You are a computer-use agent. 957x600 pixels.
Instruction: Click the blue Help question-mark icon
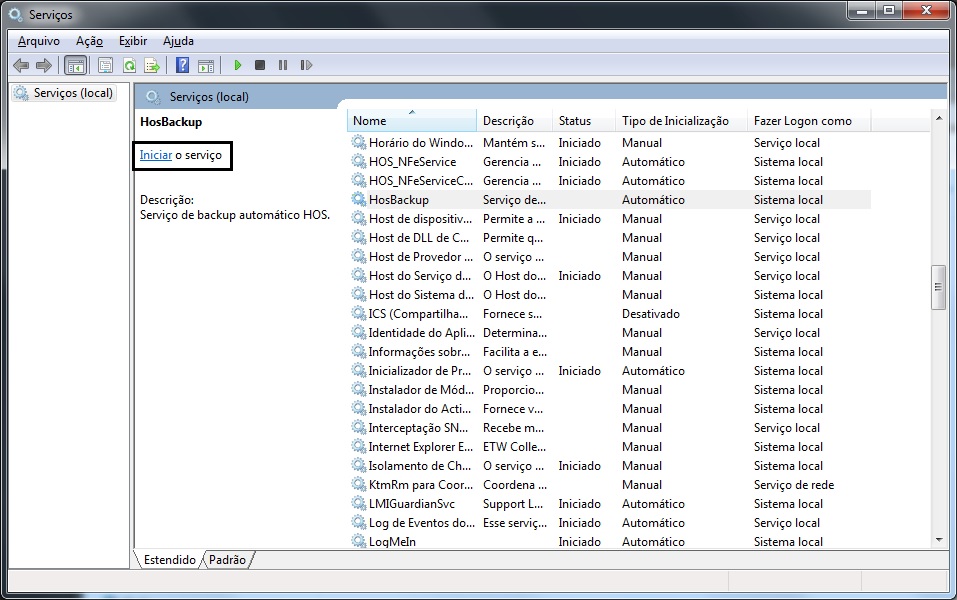tap(182, 66)
